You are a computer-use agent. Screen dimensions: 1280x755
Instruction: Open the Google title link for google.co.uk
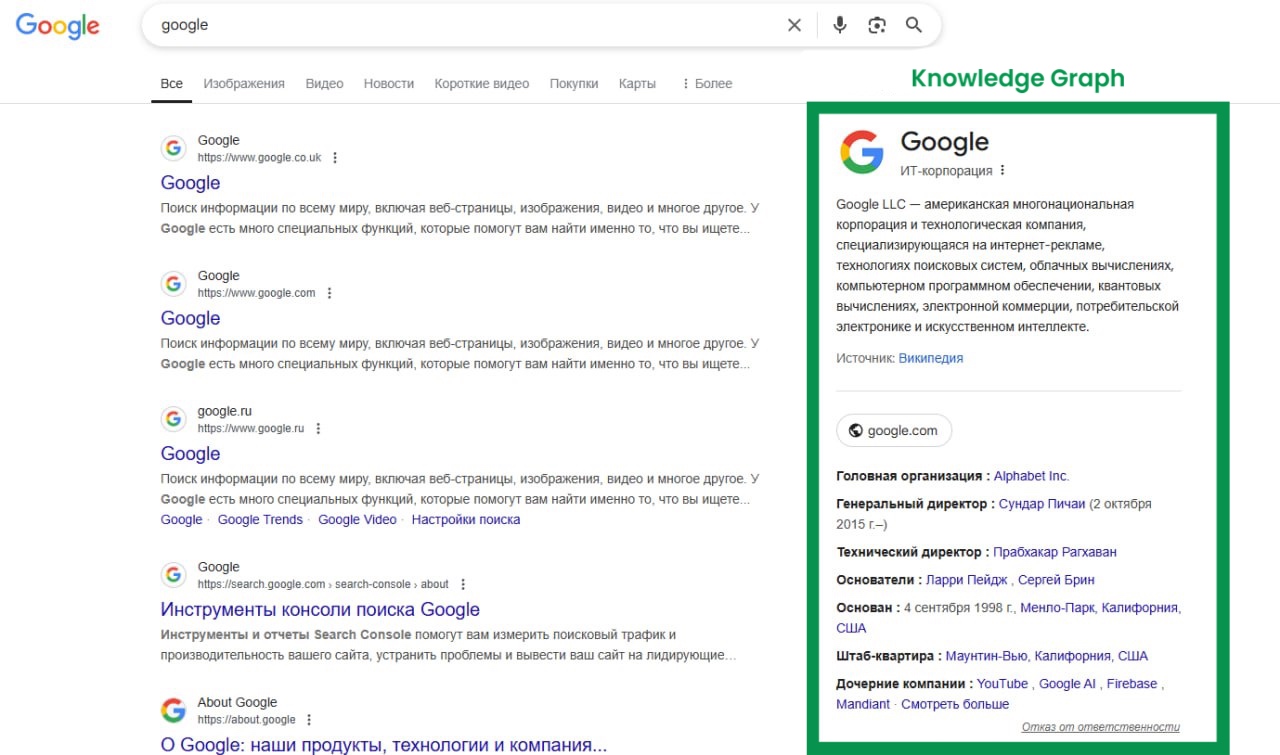click(x=190, y=183)
